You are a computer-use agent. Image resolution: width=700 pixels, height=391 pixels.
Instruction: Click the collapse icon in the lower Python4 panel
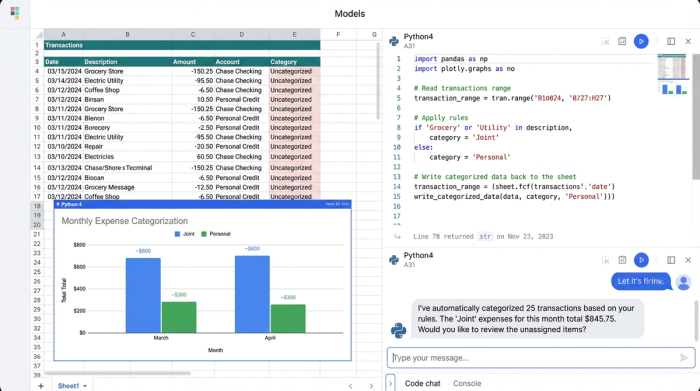pyautogui.click(x=605, y=260)
